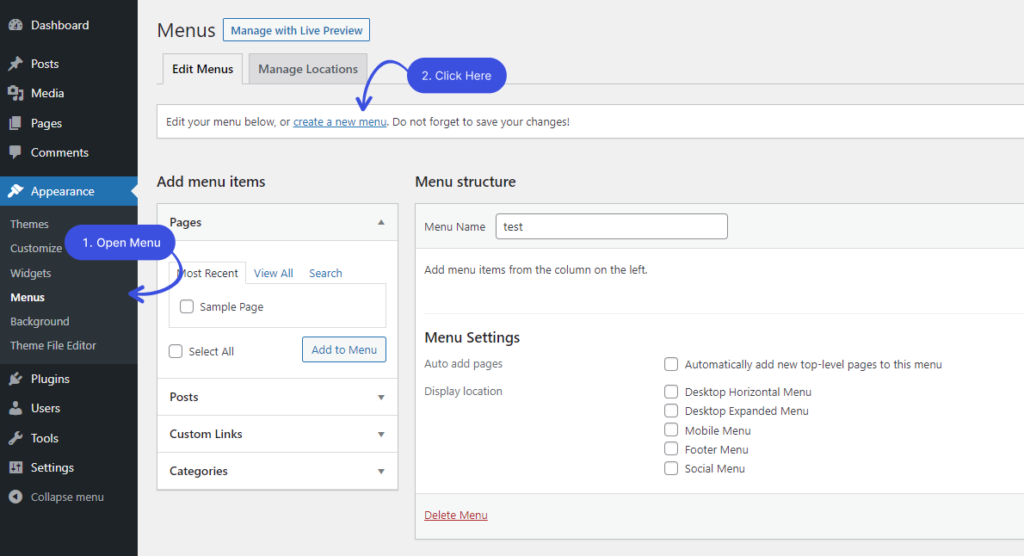Click the Tools wrench icon

click(x=16, y=438)
